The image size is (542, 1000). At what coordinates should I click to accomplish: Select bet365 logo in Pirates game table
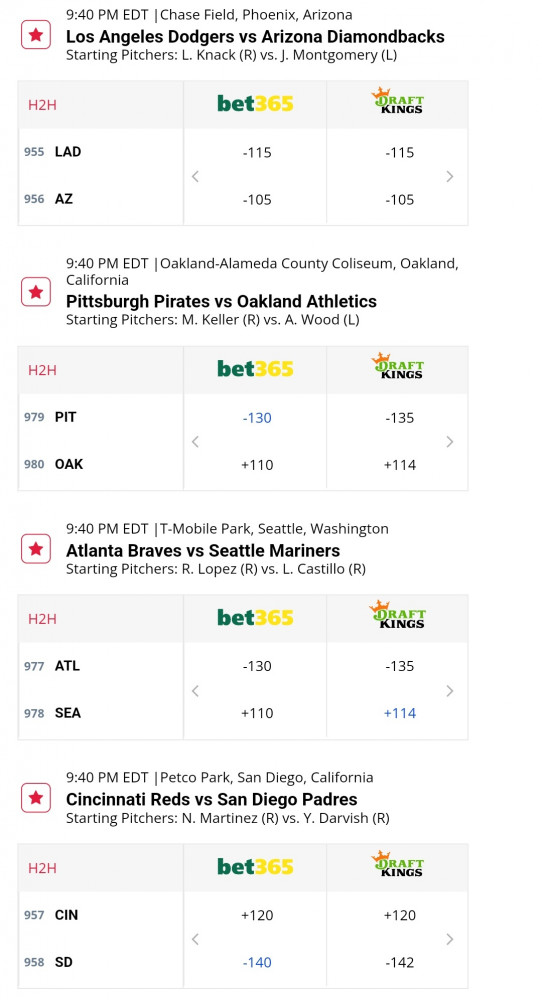point(255,369)
